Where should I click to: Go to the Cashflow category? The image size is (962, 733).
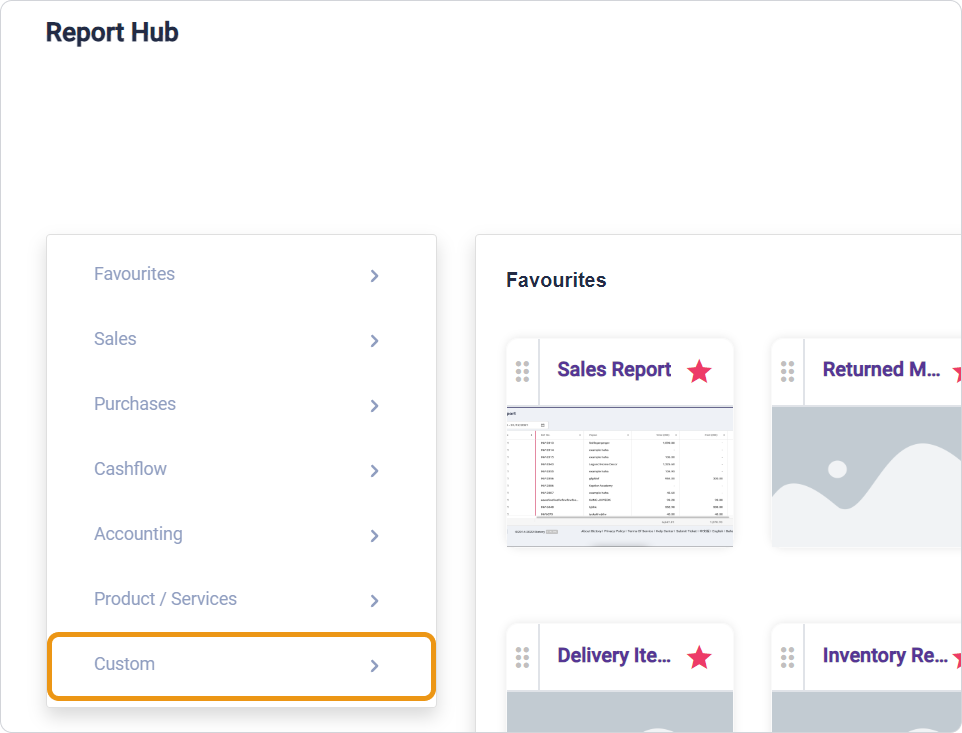pyautogui.click(x=241, y=469)
